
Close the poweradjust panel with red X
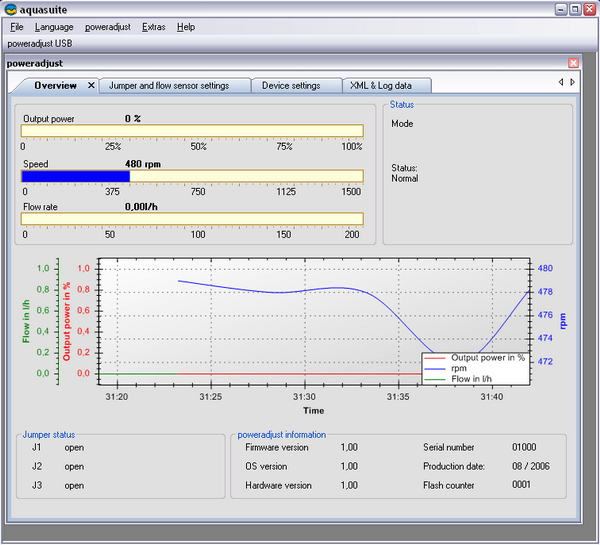coord(573,63)
